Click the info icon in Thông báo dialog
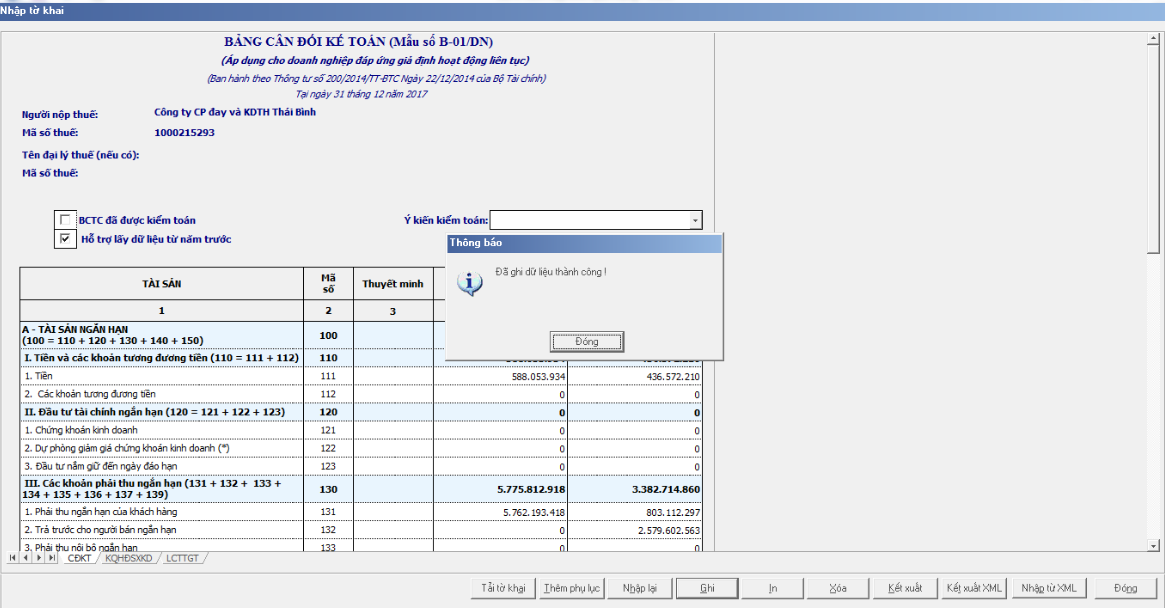1165x608 pixels. click(469, 283)
